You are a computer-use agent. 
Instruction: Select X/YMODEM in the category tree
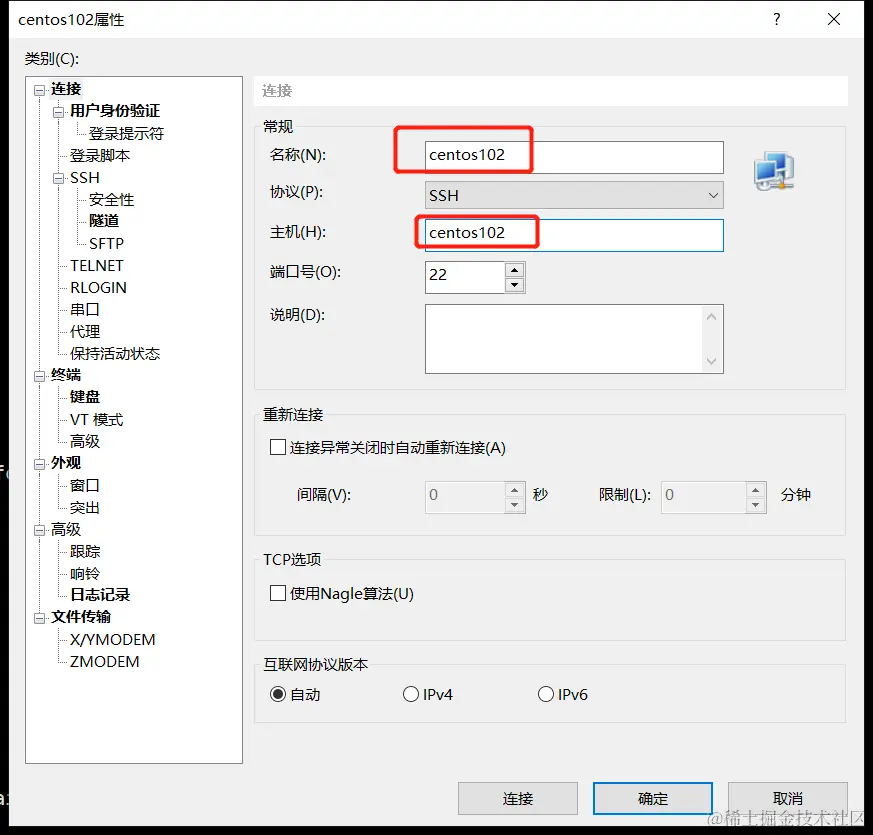(112, 640)
